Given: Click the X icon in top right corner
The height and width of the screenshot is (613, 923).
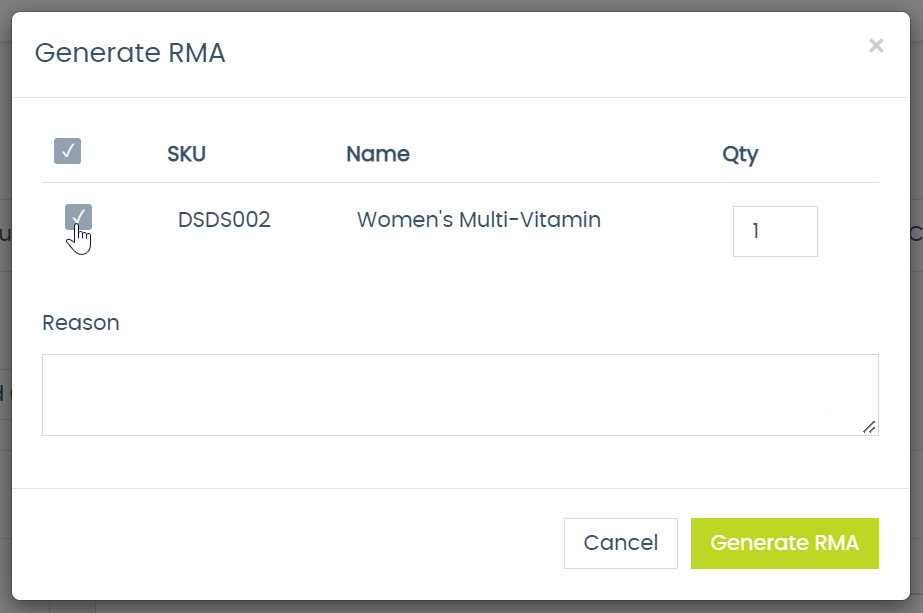Looking at the screenshot, I should pos(876,45).
